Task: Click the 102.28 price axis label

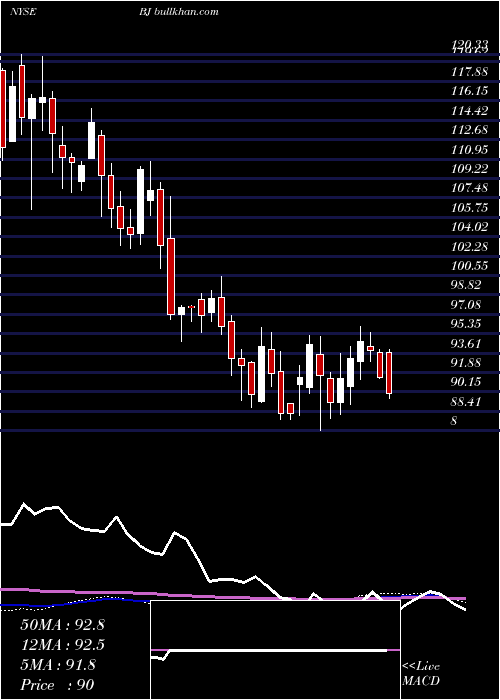Action: tap(469, 247)
